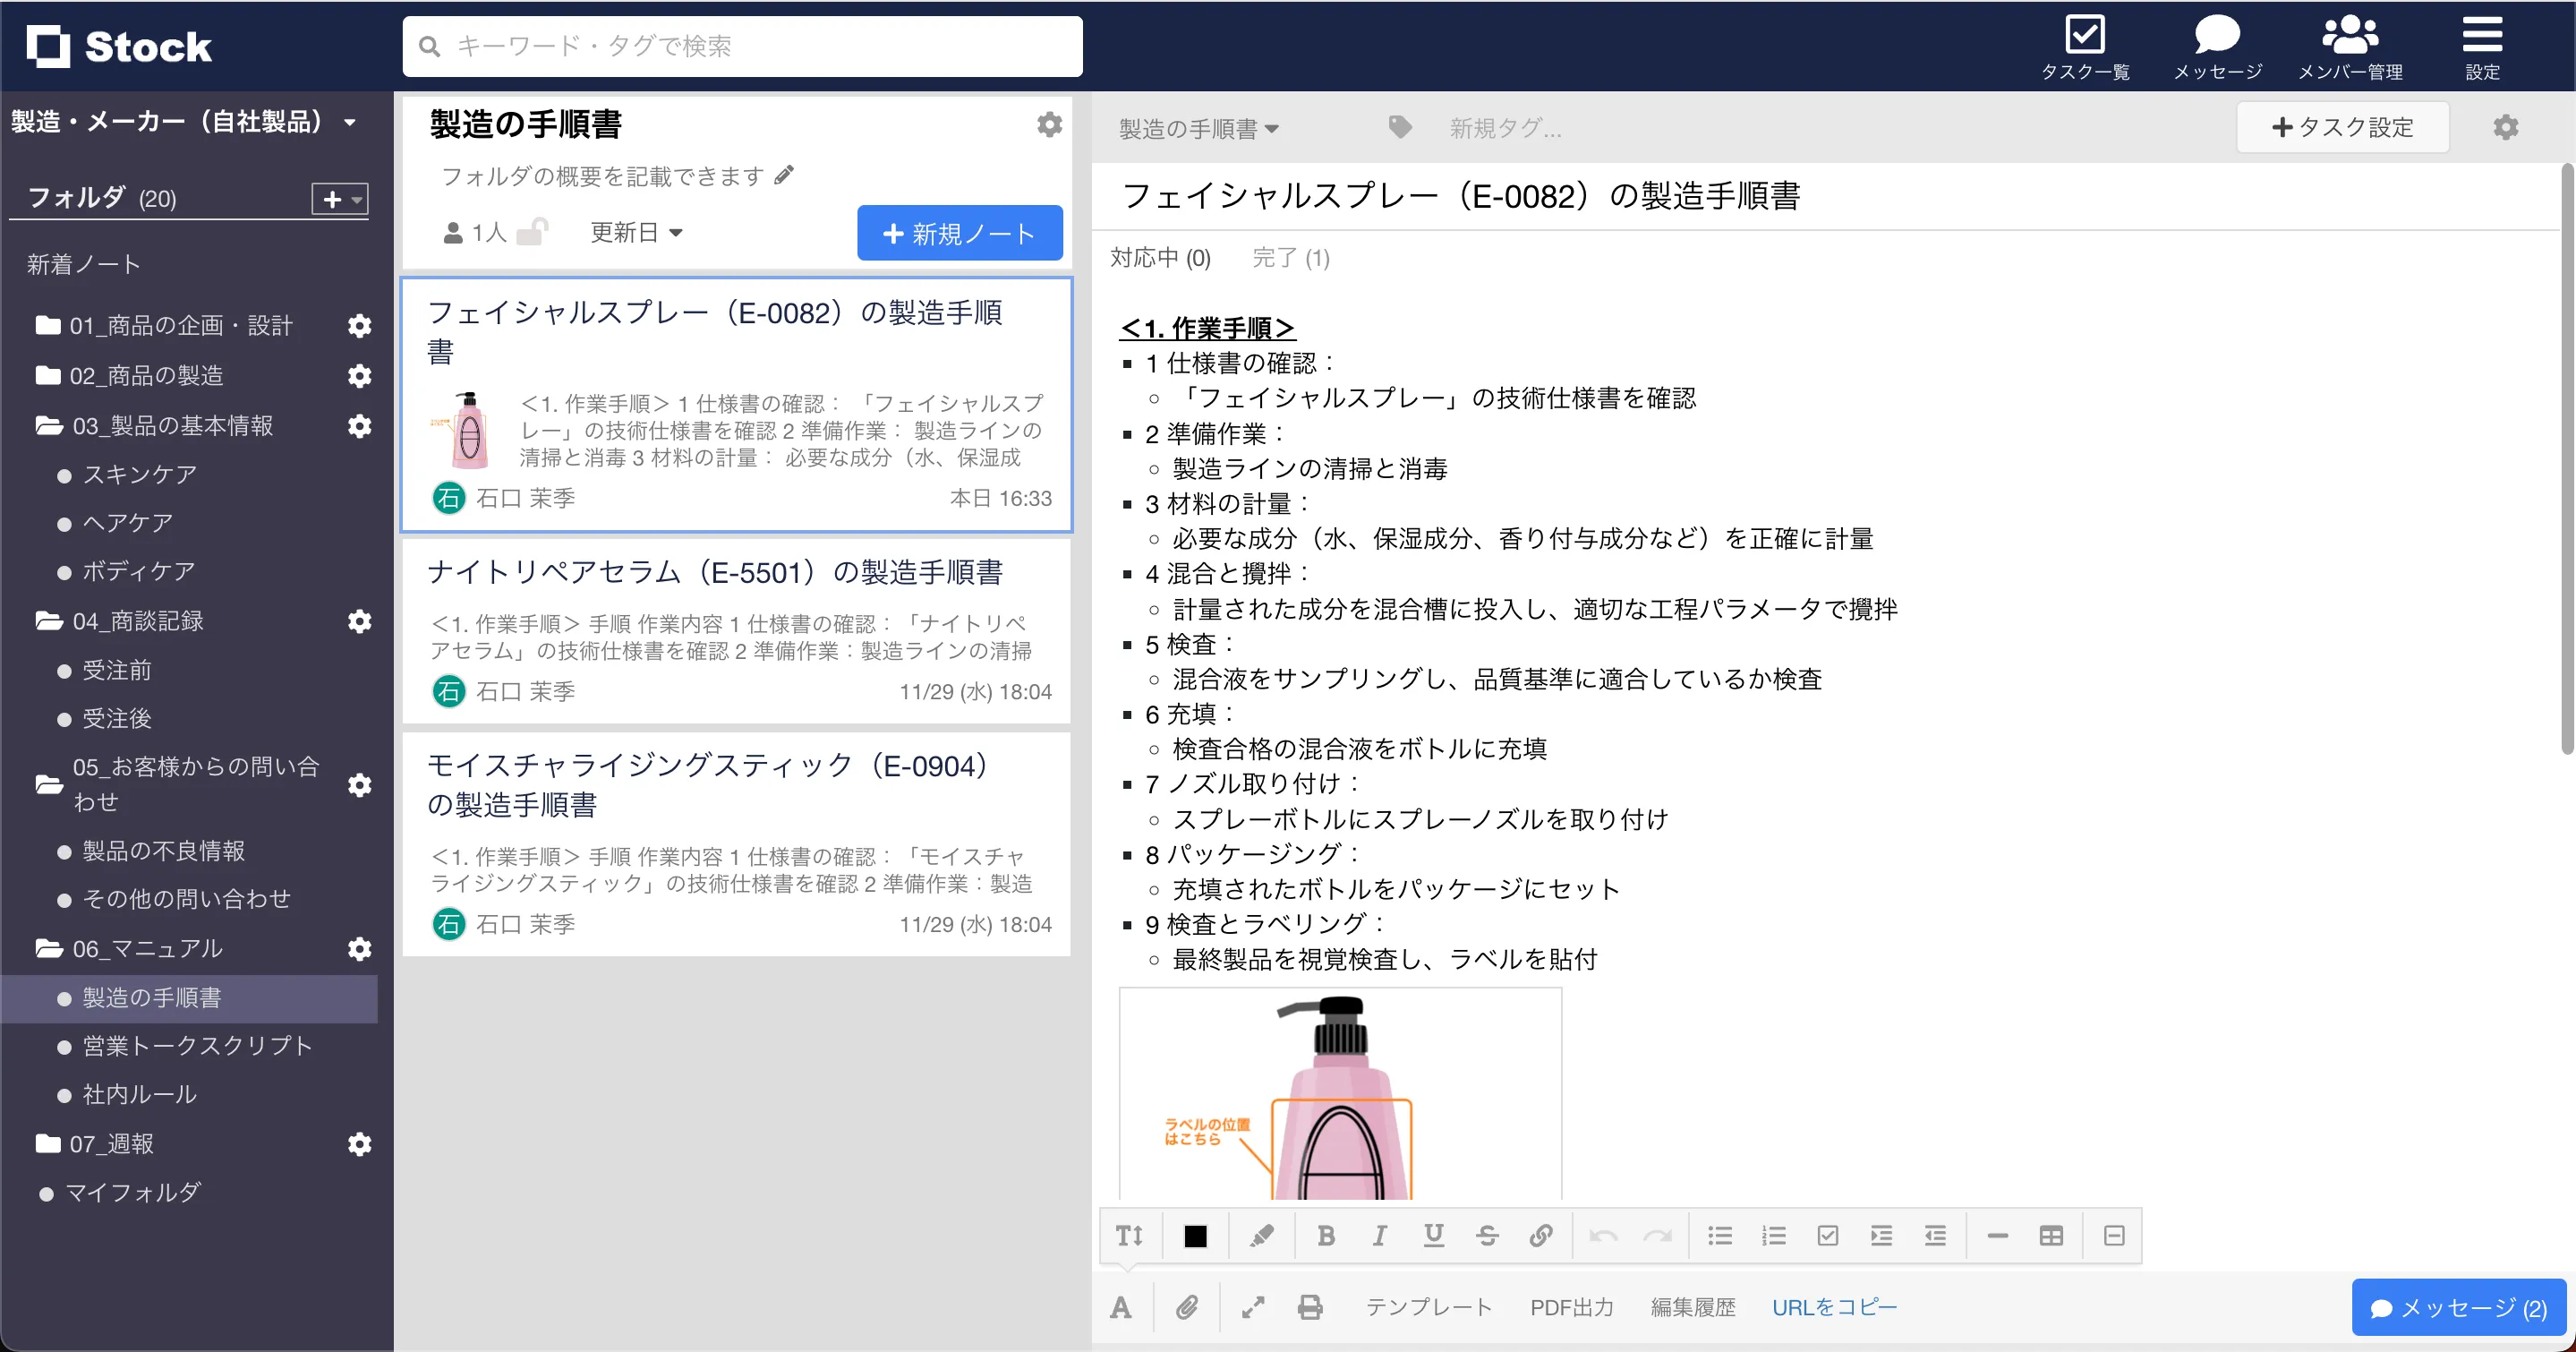Attach a file with the paperclip icon
Viewport: 2576px width, 1352px height.
coord(1188,1306)
